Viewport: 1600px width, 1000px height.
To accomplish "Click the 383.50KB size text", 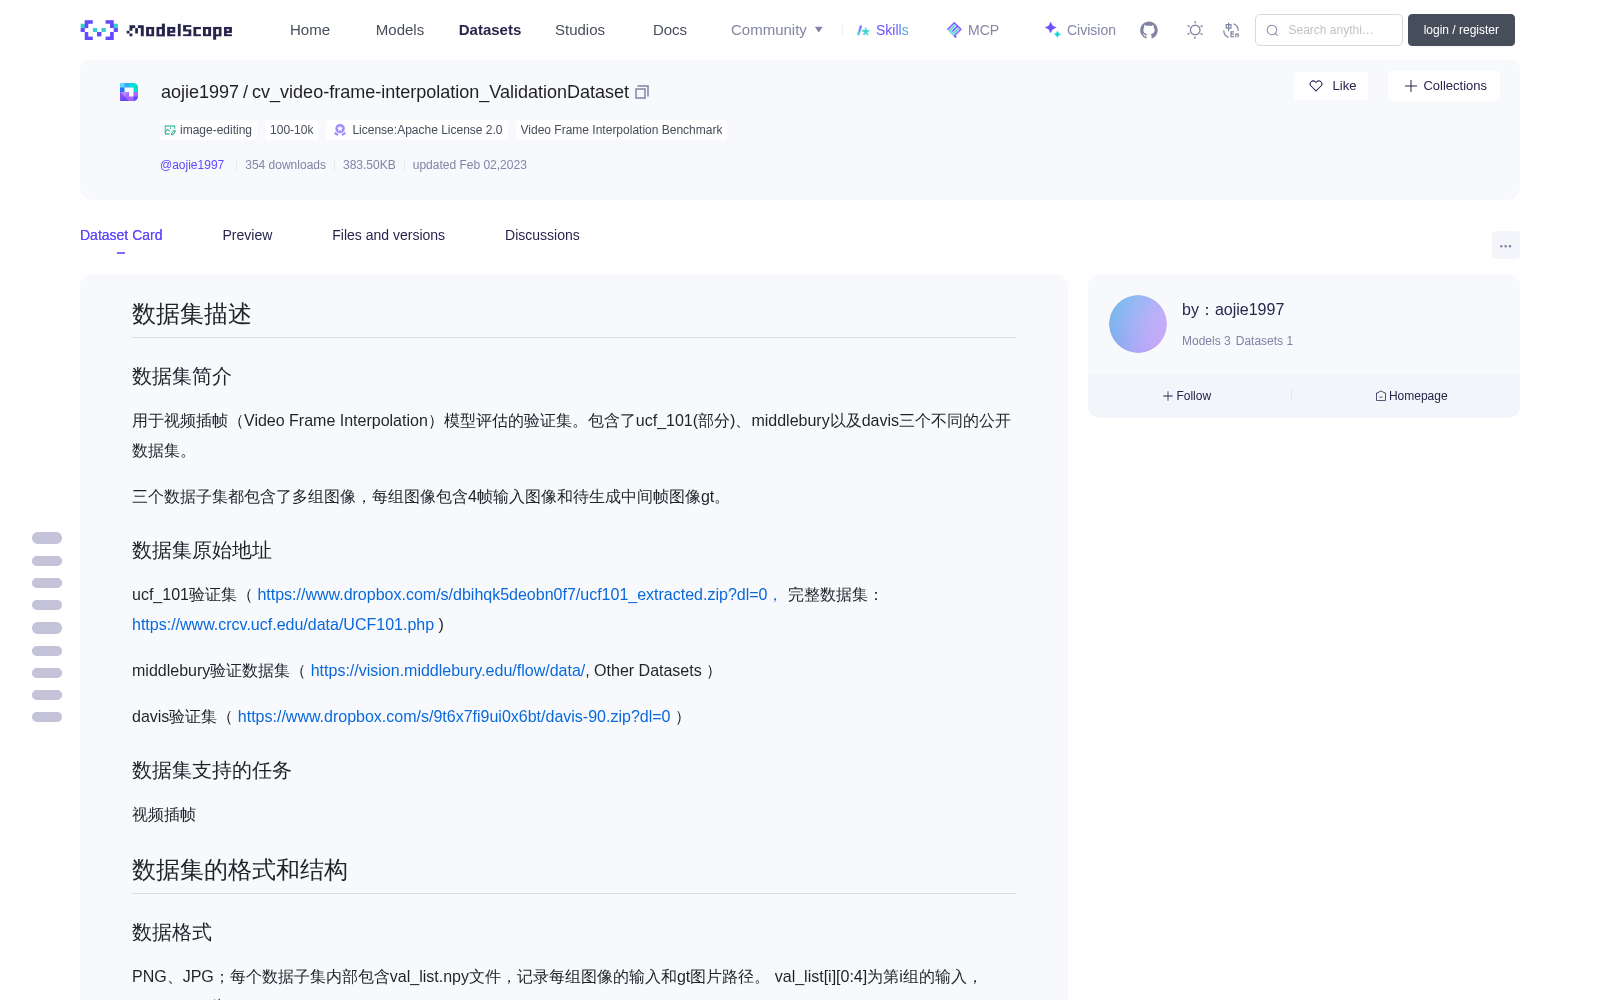I will point(369,165).
